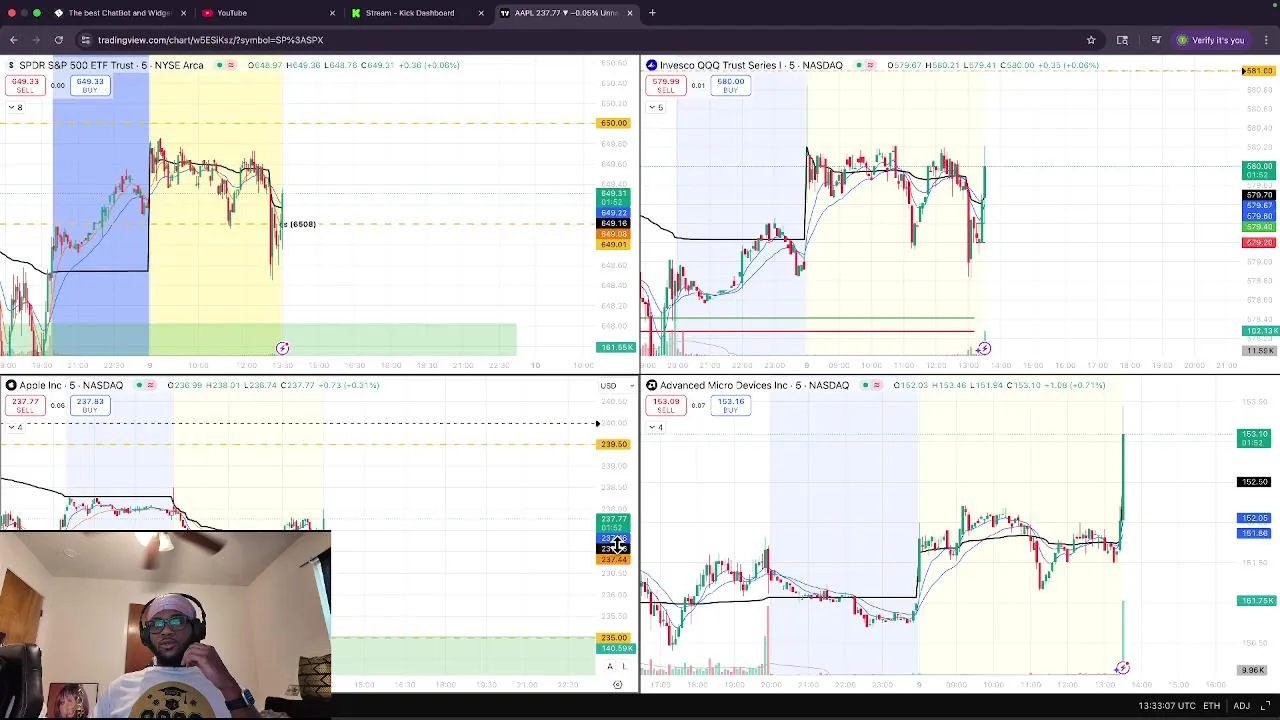Expand SPY indicator legend showing 8
Screen dimensions: 1280x720
pyautogui.click(x=15, y=107)
